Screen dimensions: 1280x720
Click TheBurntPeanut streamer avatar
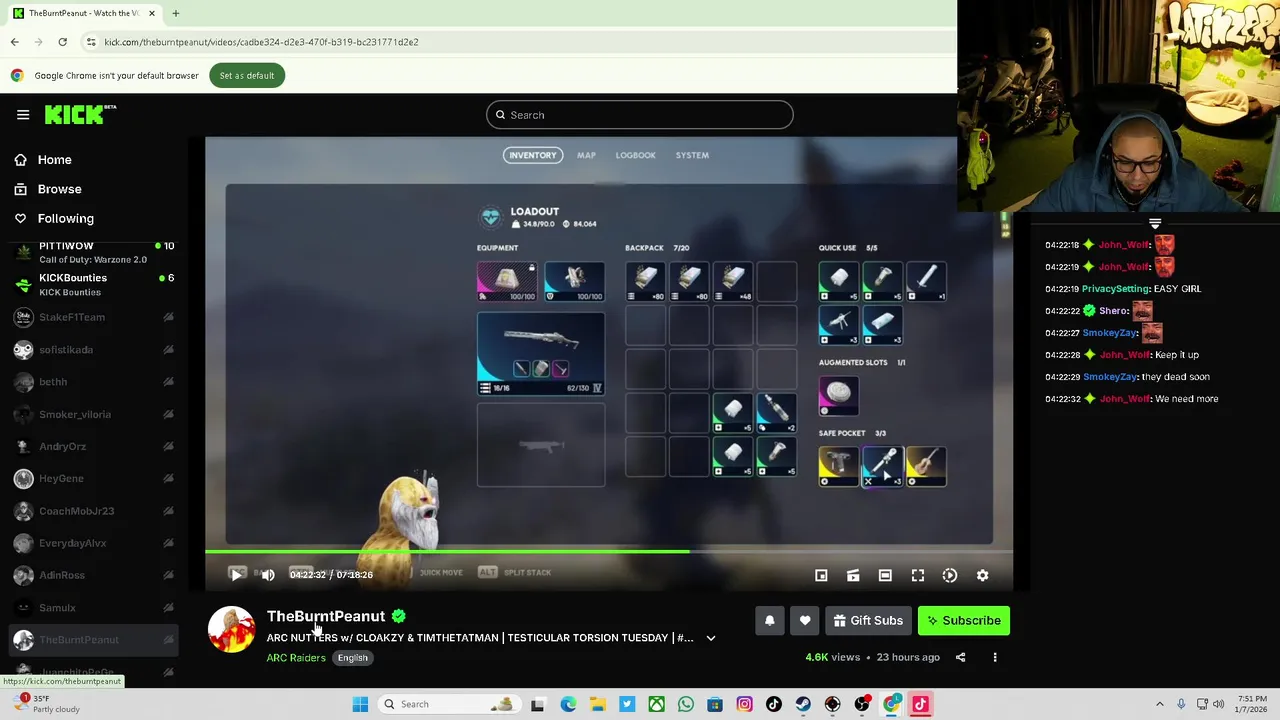[231, 630]
